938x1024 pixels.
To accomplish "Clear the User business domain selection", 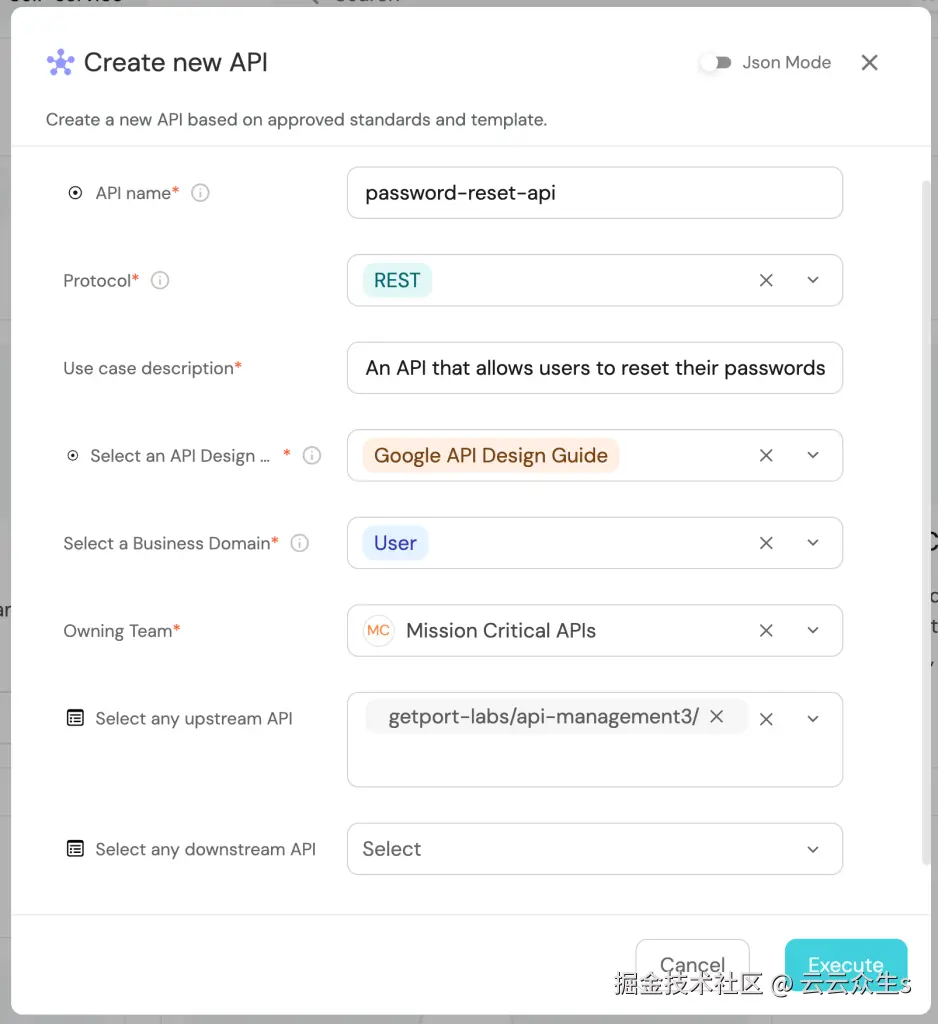I will pyautogui.click(x=766, y=544).
